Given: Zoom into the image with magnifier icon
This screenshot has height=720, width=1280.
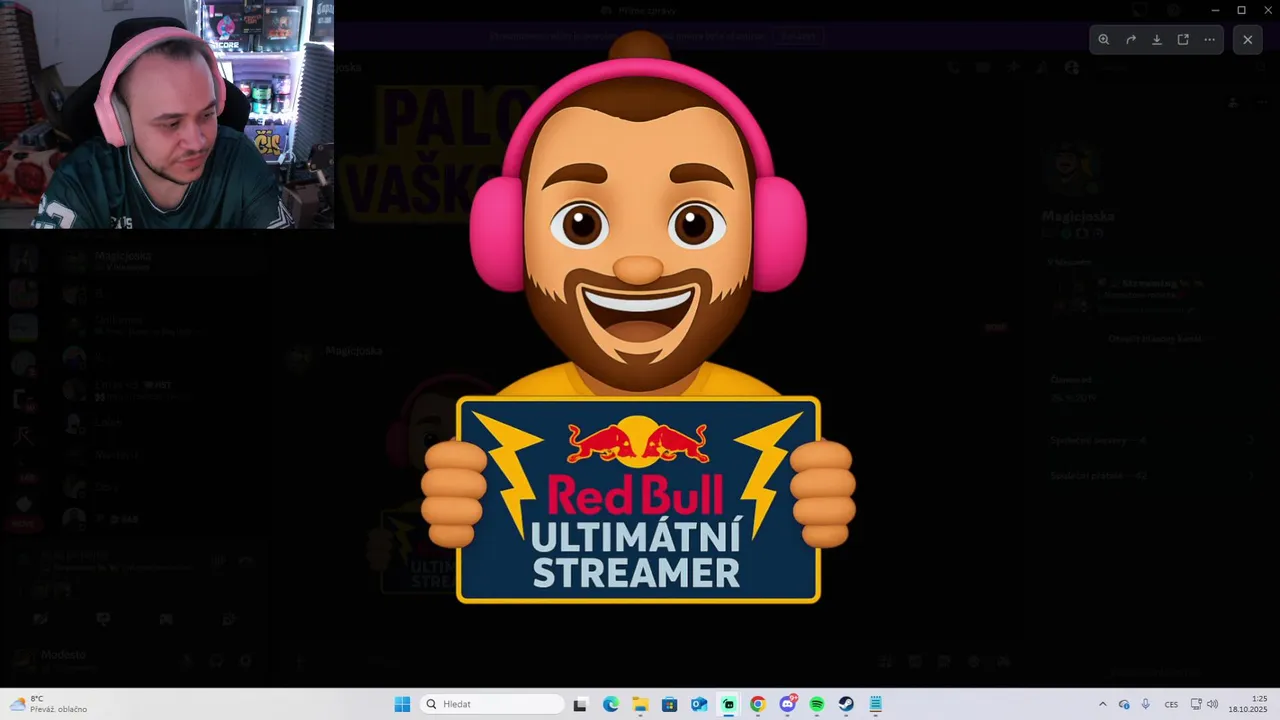Looking at the screenshot, I should 1104,40.
